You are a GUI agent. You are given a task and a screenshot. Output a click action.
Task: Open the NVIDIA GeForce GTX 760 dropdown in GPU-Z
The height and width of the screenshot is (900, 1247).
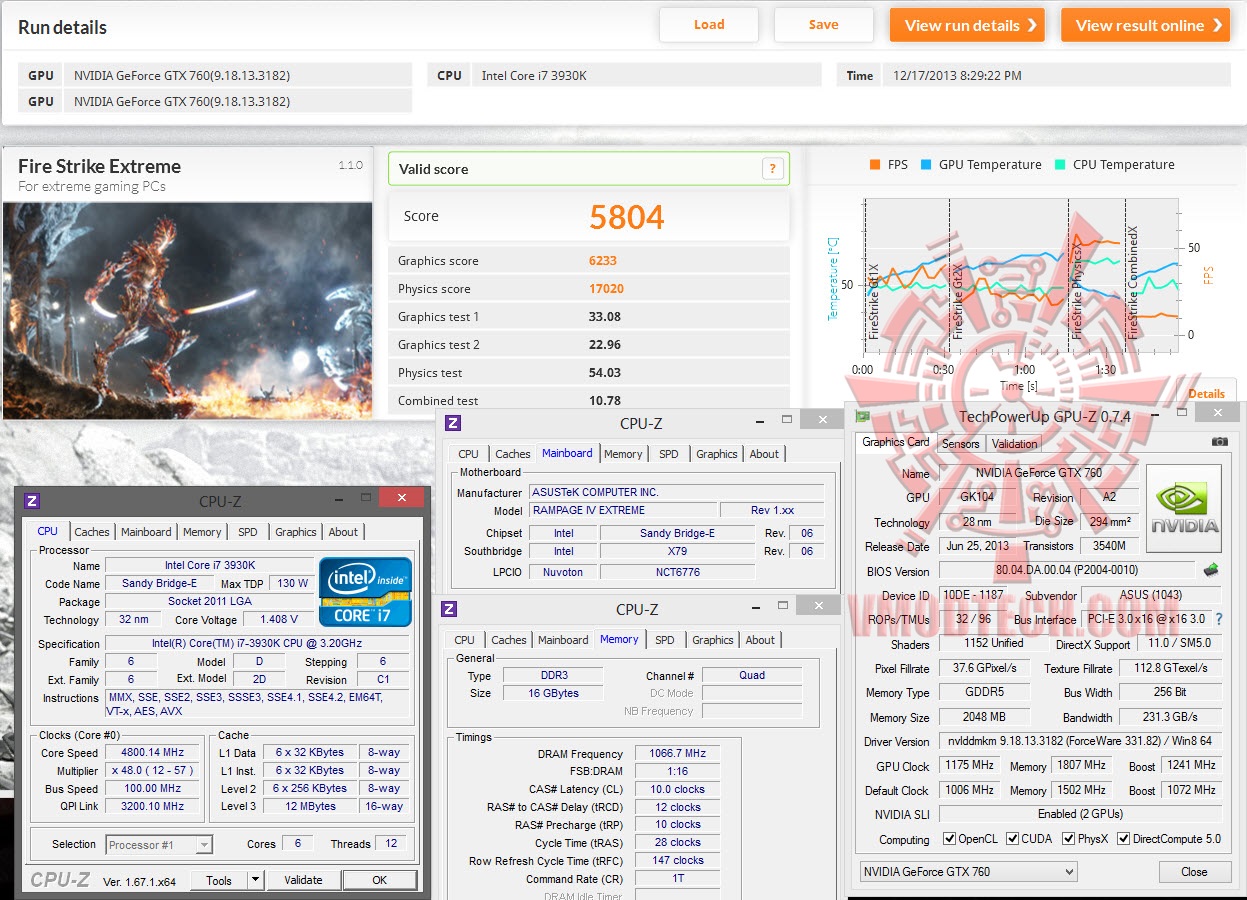968,872
